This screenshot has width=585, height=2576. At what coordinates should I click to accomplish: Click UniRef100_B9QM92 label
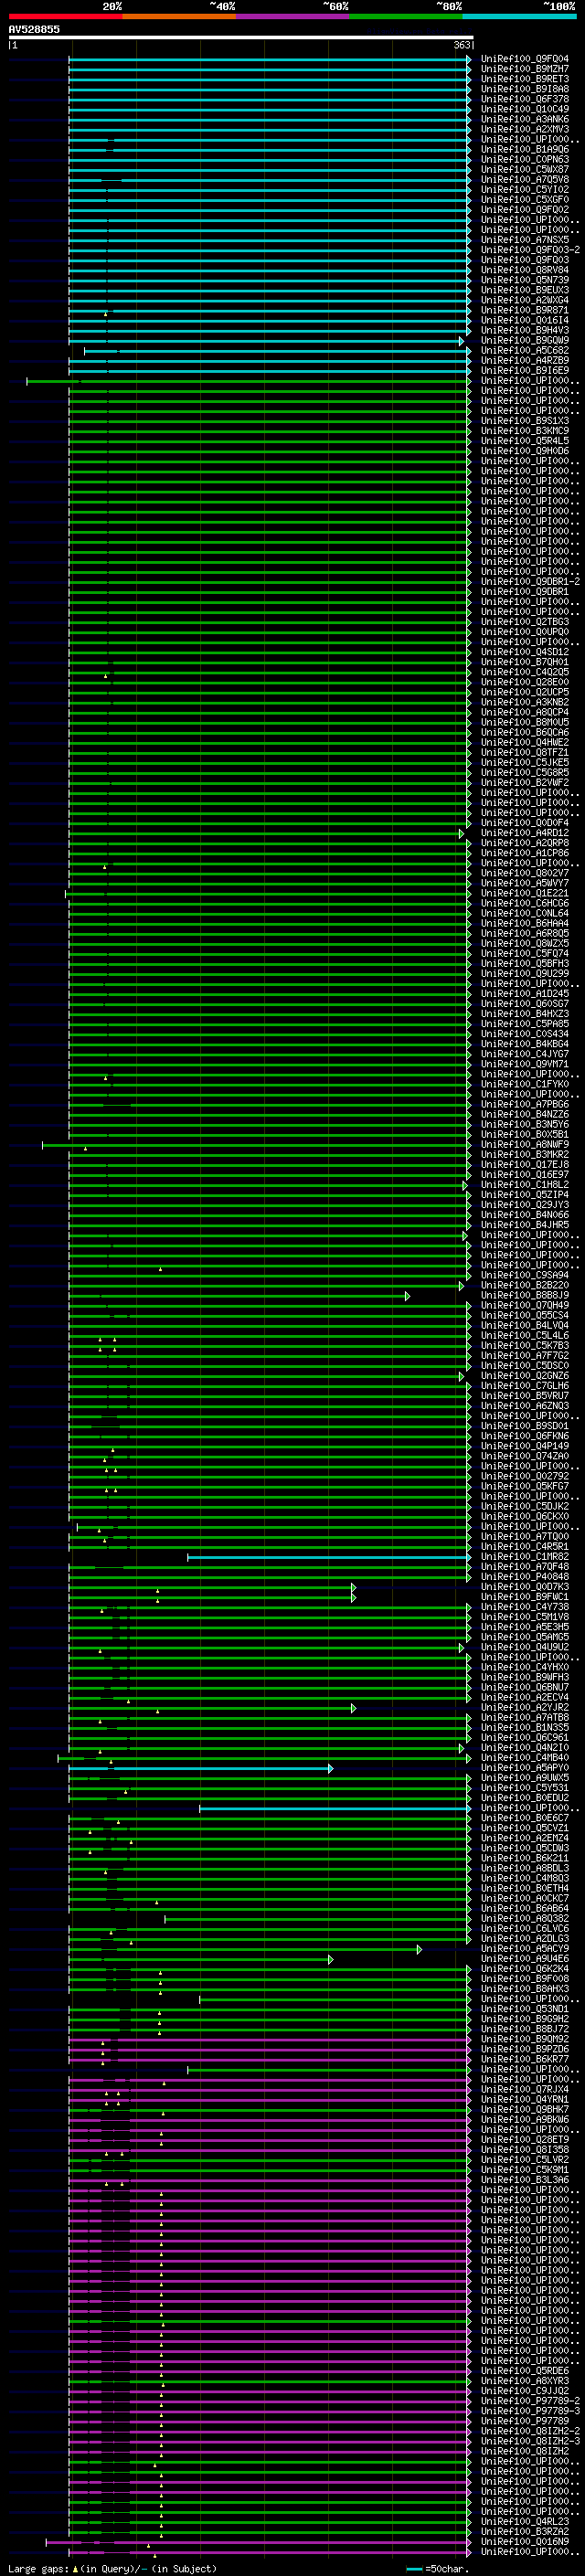[x=524, y=2039]
